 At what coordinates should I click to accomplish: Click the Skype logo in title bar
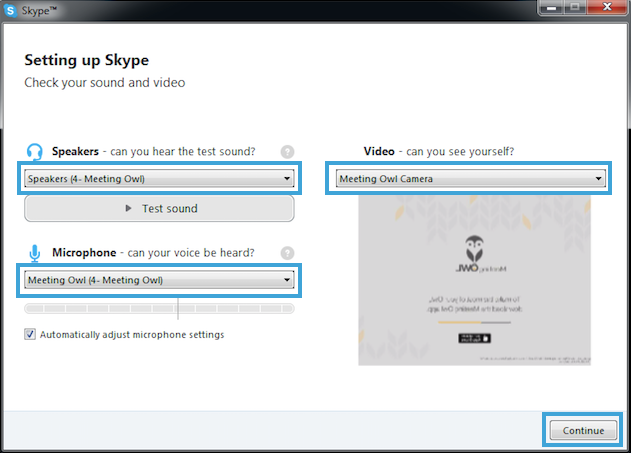click(10, 10)
